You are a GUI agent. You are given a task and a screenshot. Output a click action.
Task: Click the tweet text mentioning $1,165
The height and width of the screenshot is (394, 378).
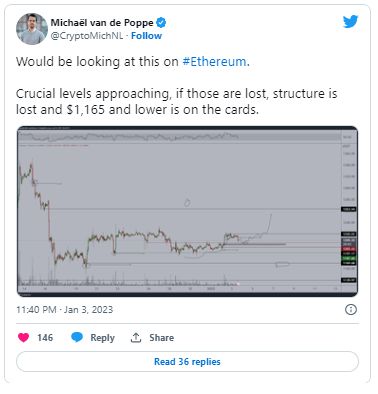177,101
